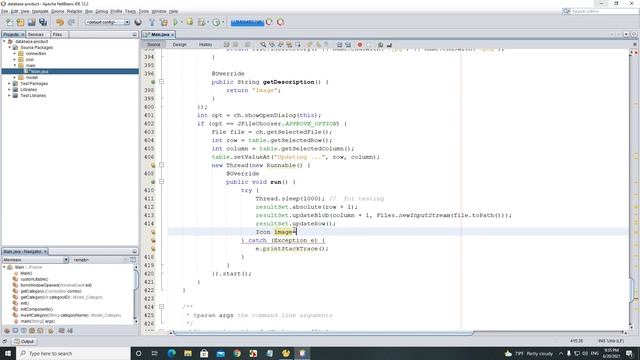Select Test Libraries in project tree
640x360 pixels.
[x=33, y=96]
